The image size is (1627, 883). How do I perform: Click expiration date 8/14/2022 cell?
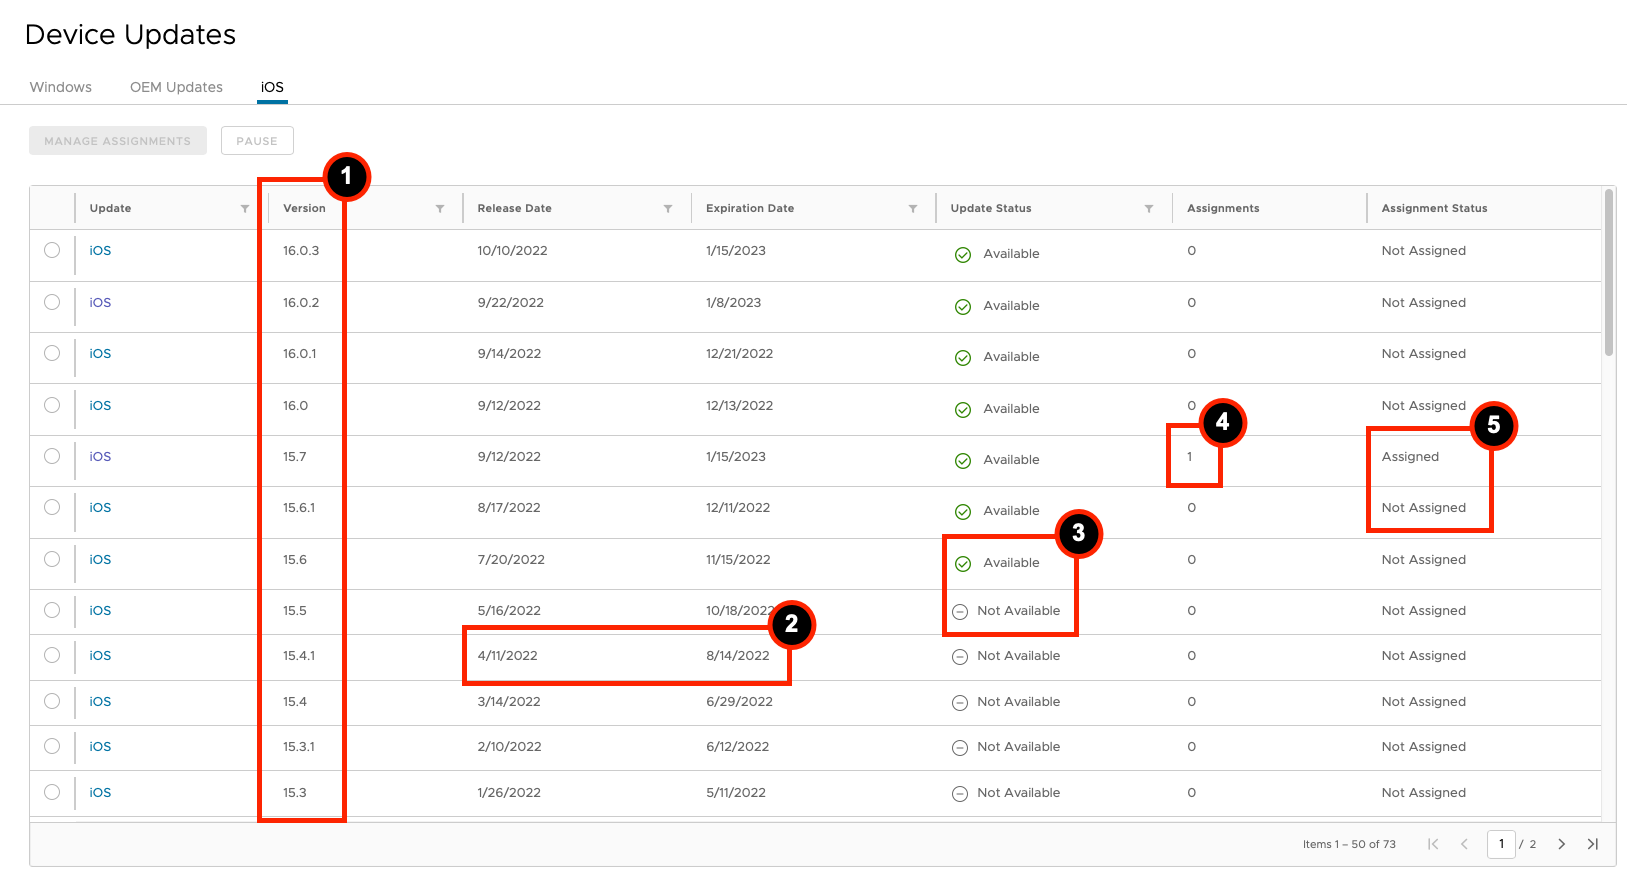coord(738,656)
